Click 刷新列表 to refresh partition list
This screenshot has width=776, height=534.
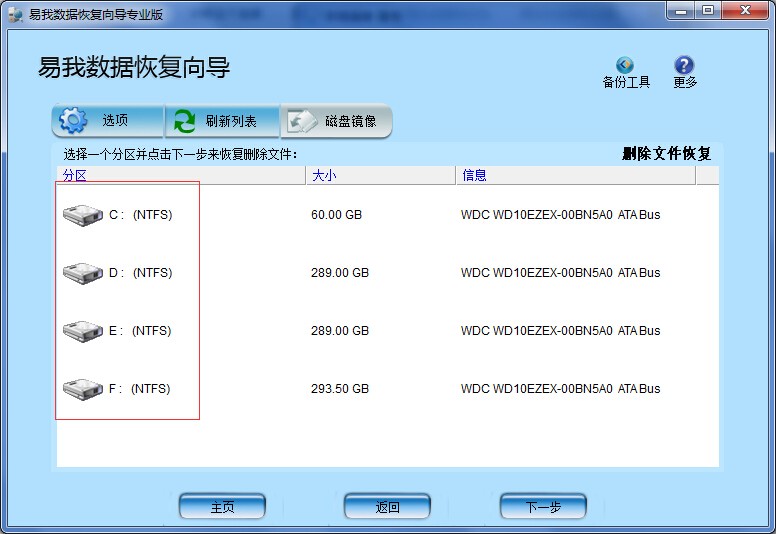point(231,121)
